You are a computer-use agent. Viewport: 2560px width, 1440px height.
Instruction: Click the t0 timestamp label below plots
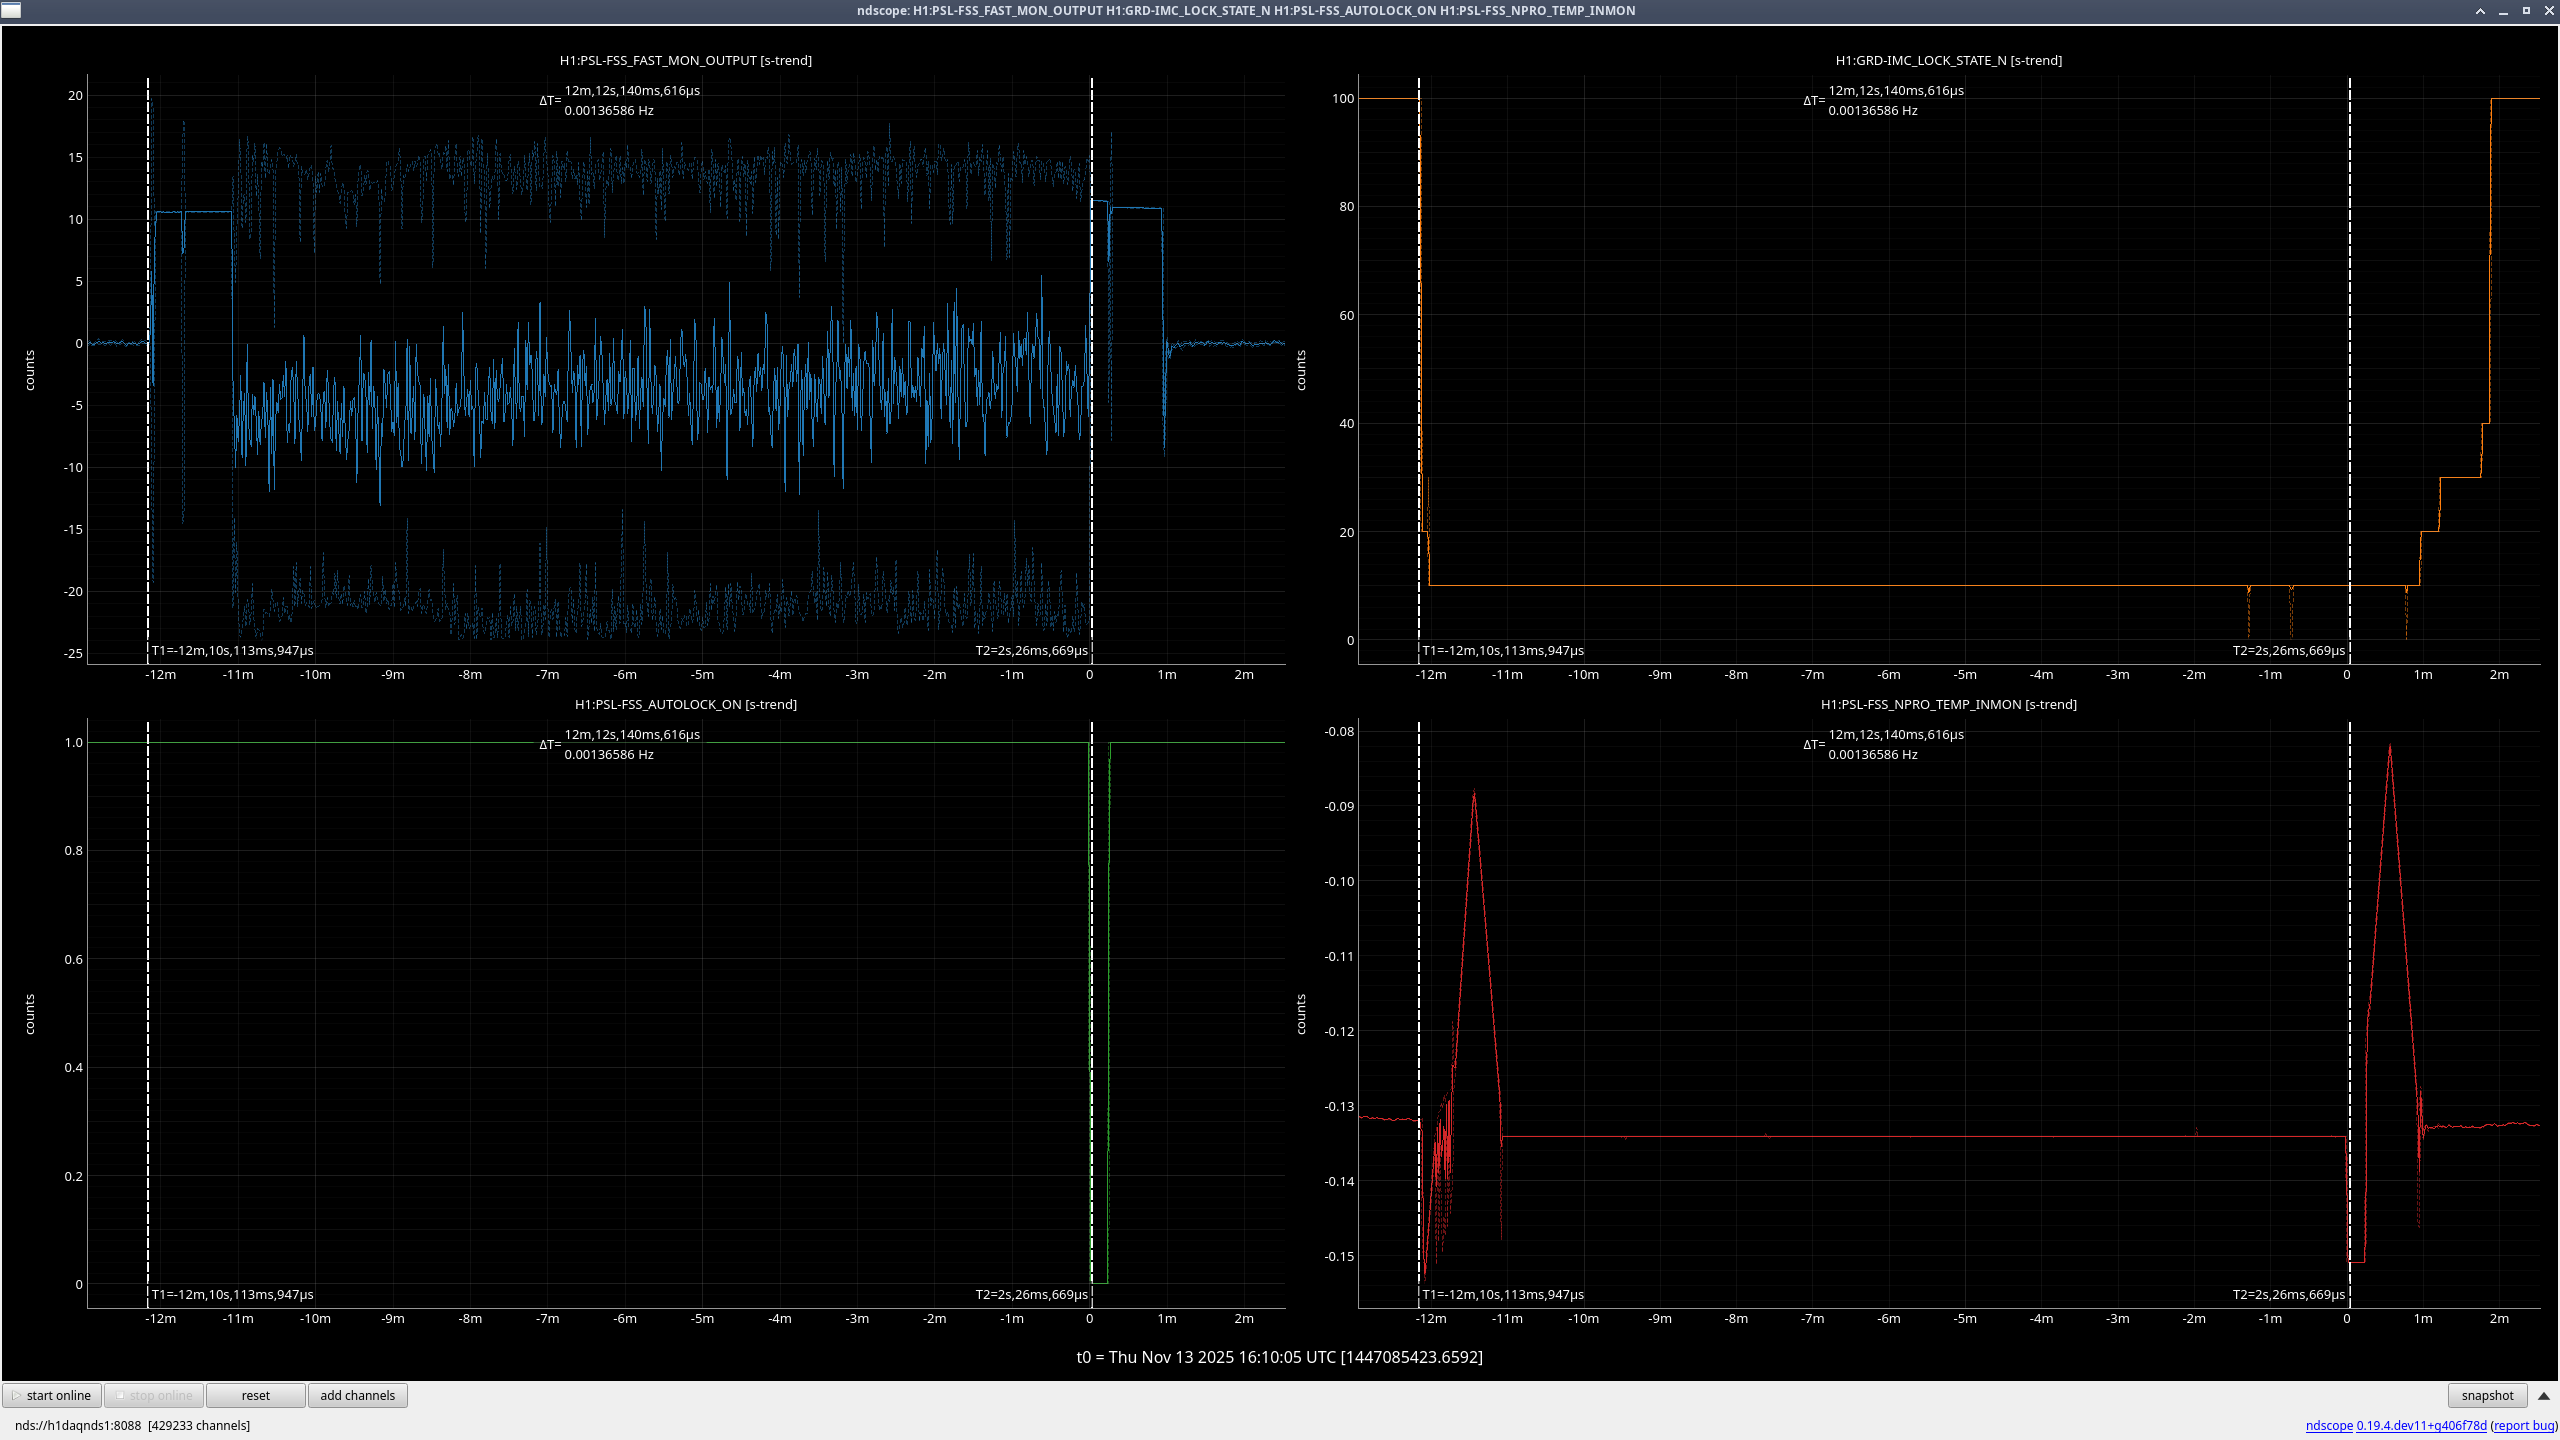(1279, 1357)
